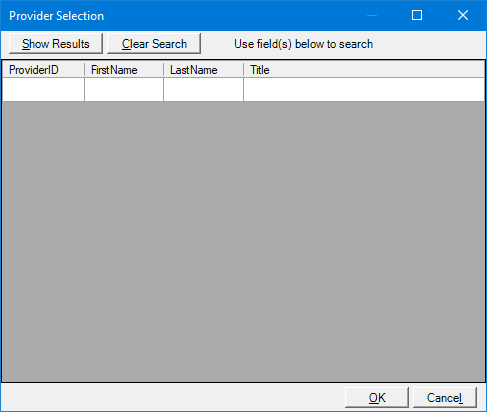Minimize the Provider Selection window
The height and width of the screenshot is (412, 487).
point(372,15)
